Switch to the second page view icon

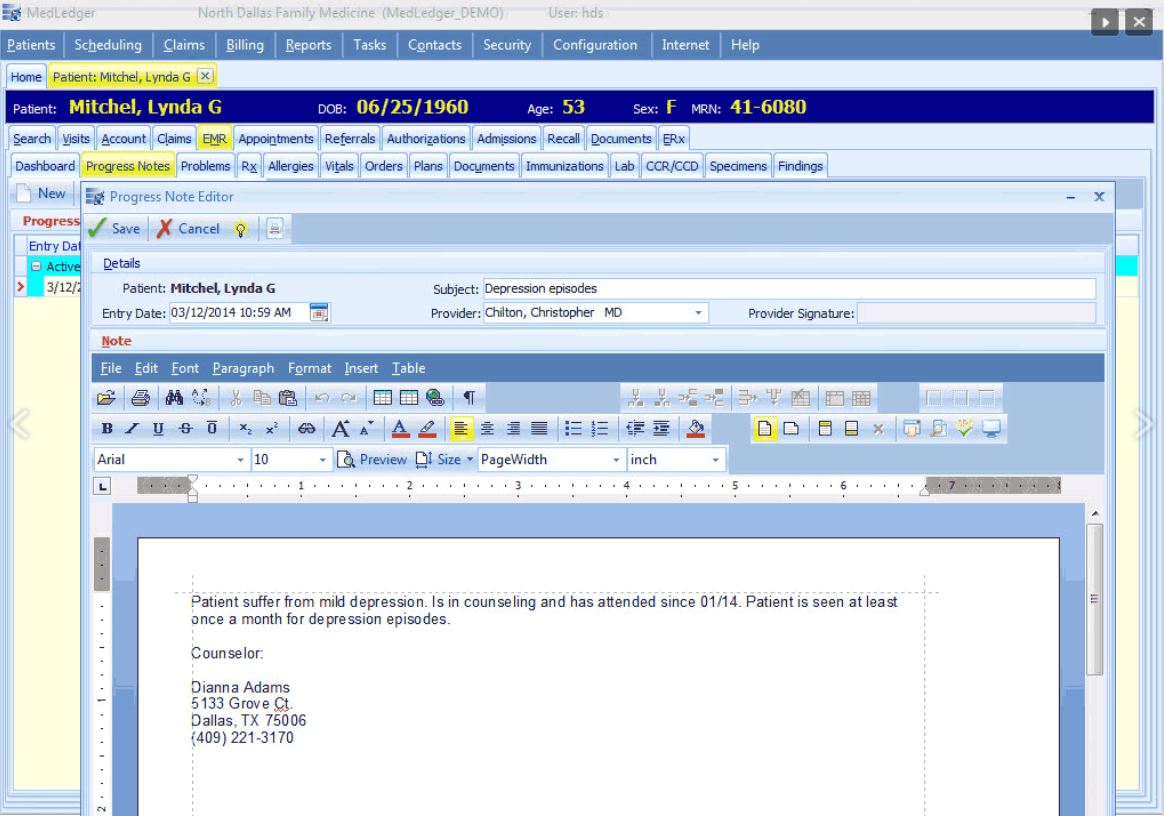point(791,428)
